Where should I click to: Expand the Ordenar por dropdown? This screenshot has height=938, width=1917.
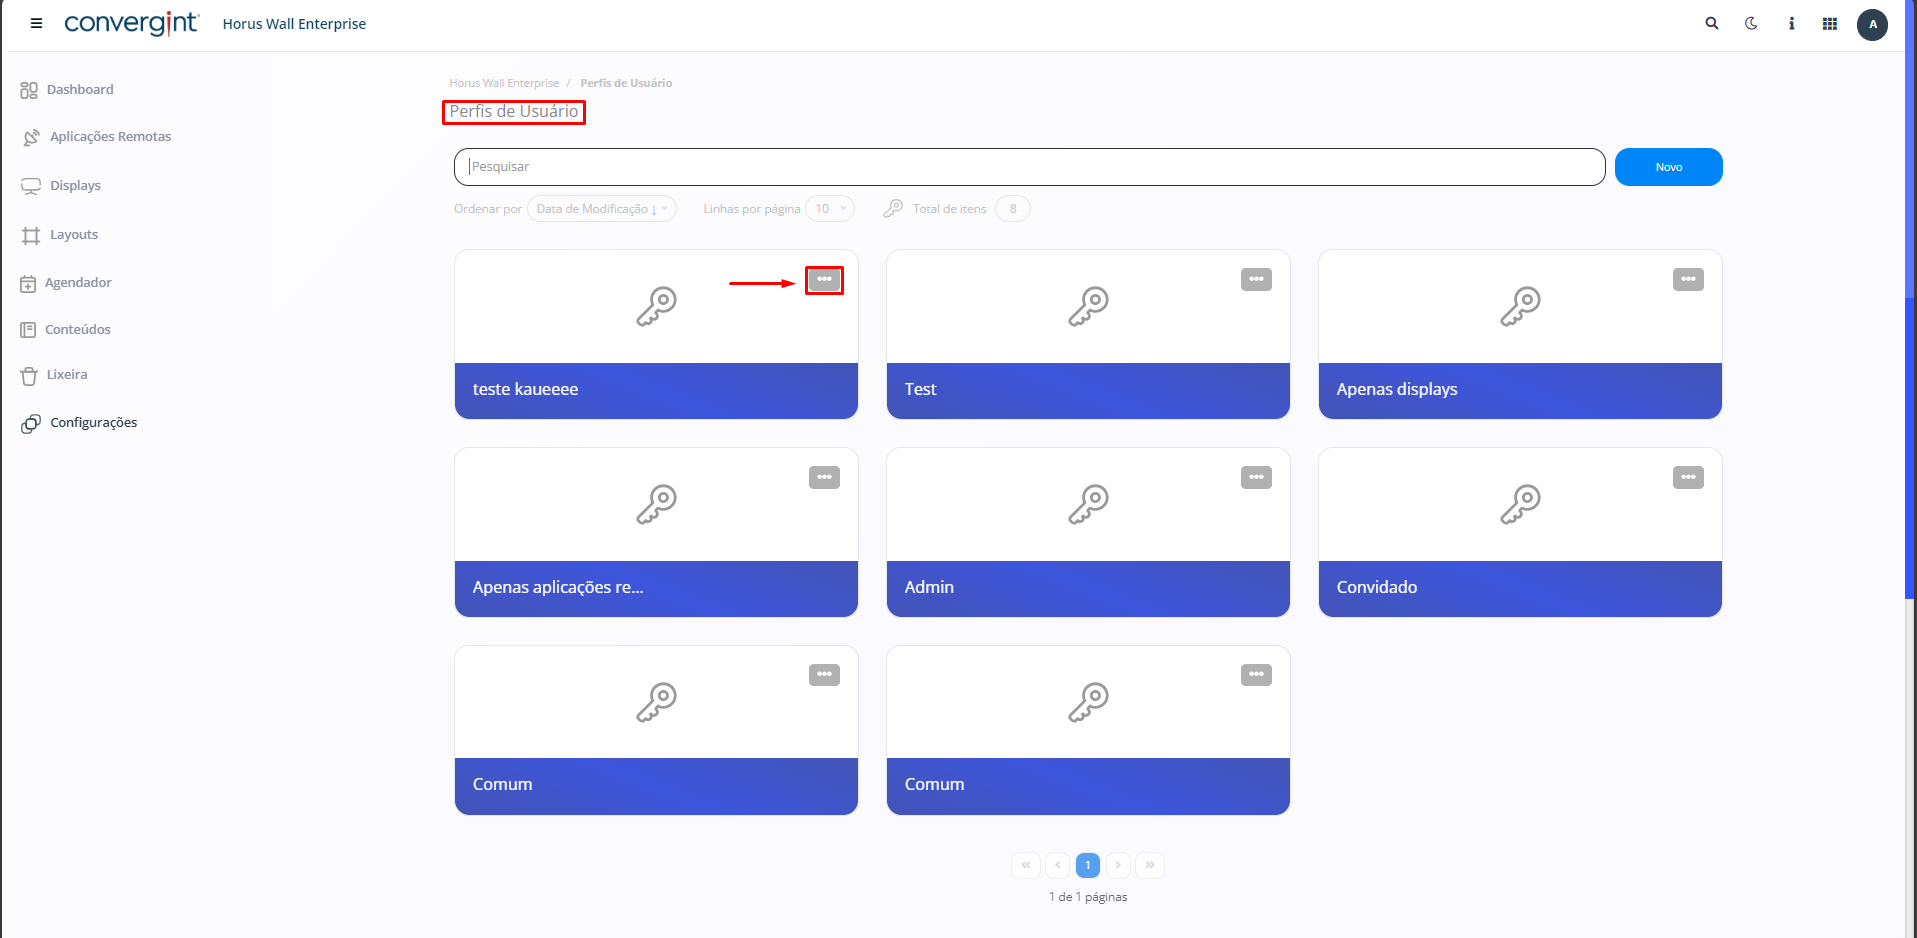click(601, 209)
